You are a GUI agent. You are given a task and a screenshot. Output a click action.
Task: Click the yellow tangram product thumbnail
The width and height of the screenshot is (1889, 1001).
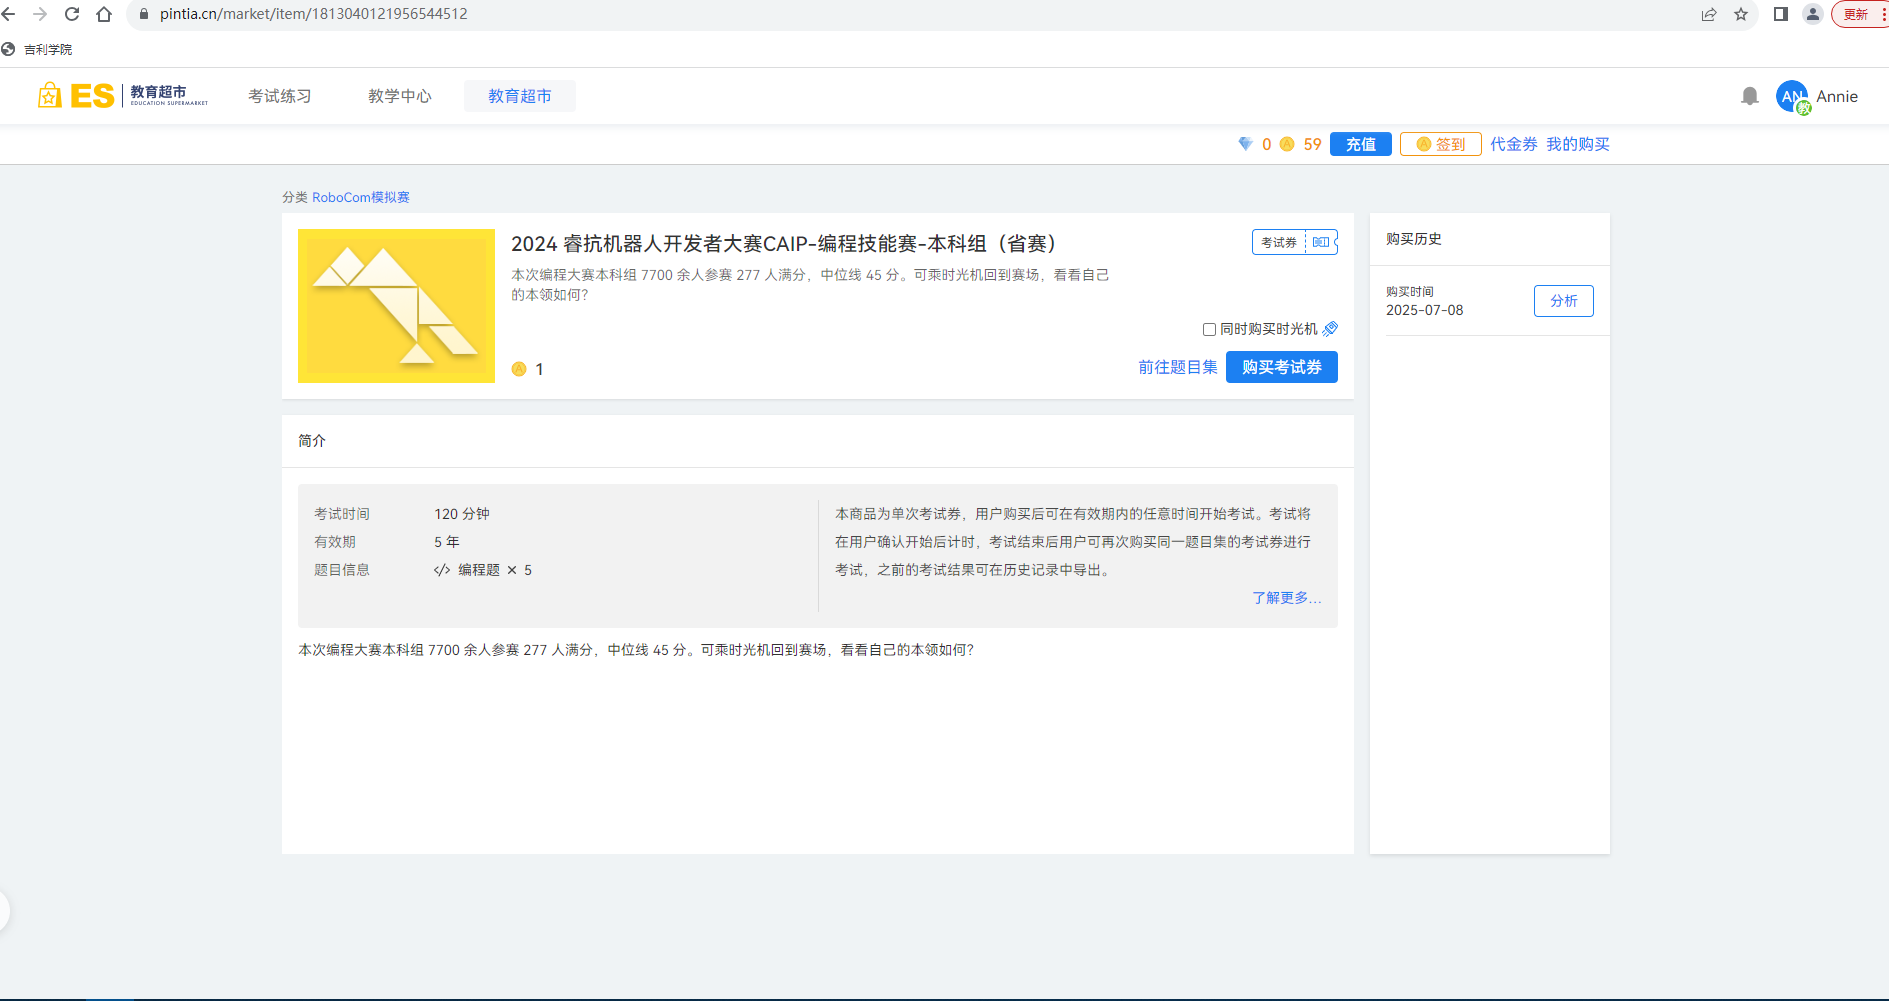click(x=396, y=306)
